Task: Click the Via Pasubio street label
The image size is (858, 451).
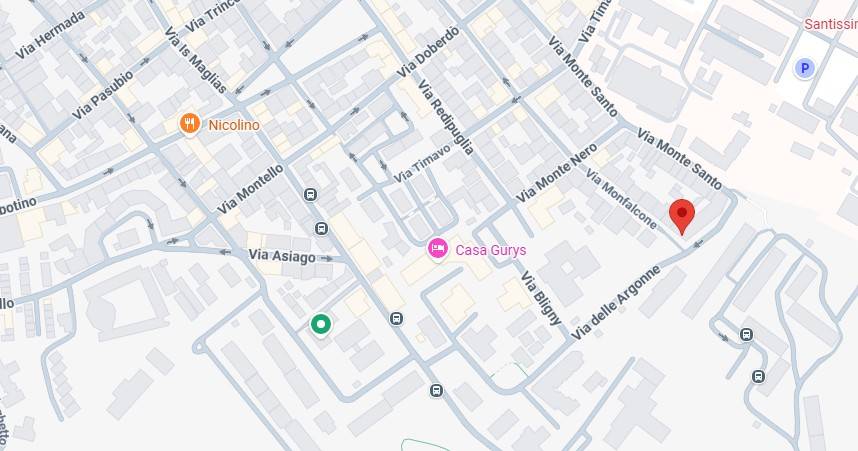Action: click(103, 95)
